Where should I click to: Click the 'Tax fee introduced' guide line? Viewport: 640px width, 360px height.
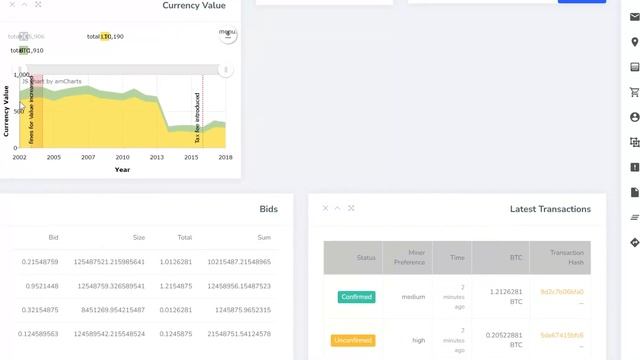tap(202, 111)
